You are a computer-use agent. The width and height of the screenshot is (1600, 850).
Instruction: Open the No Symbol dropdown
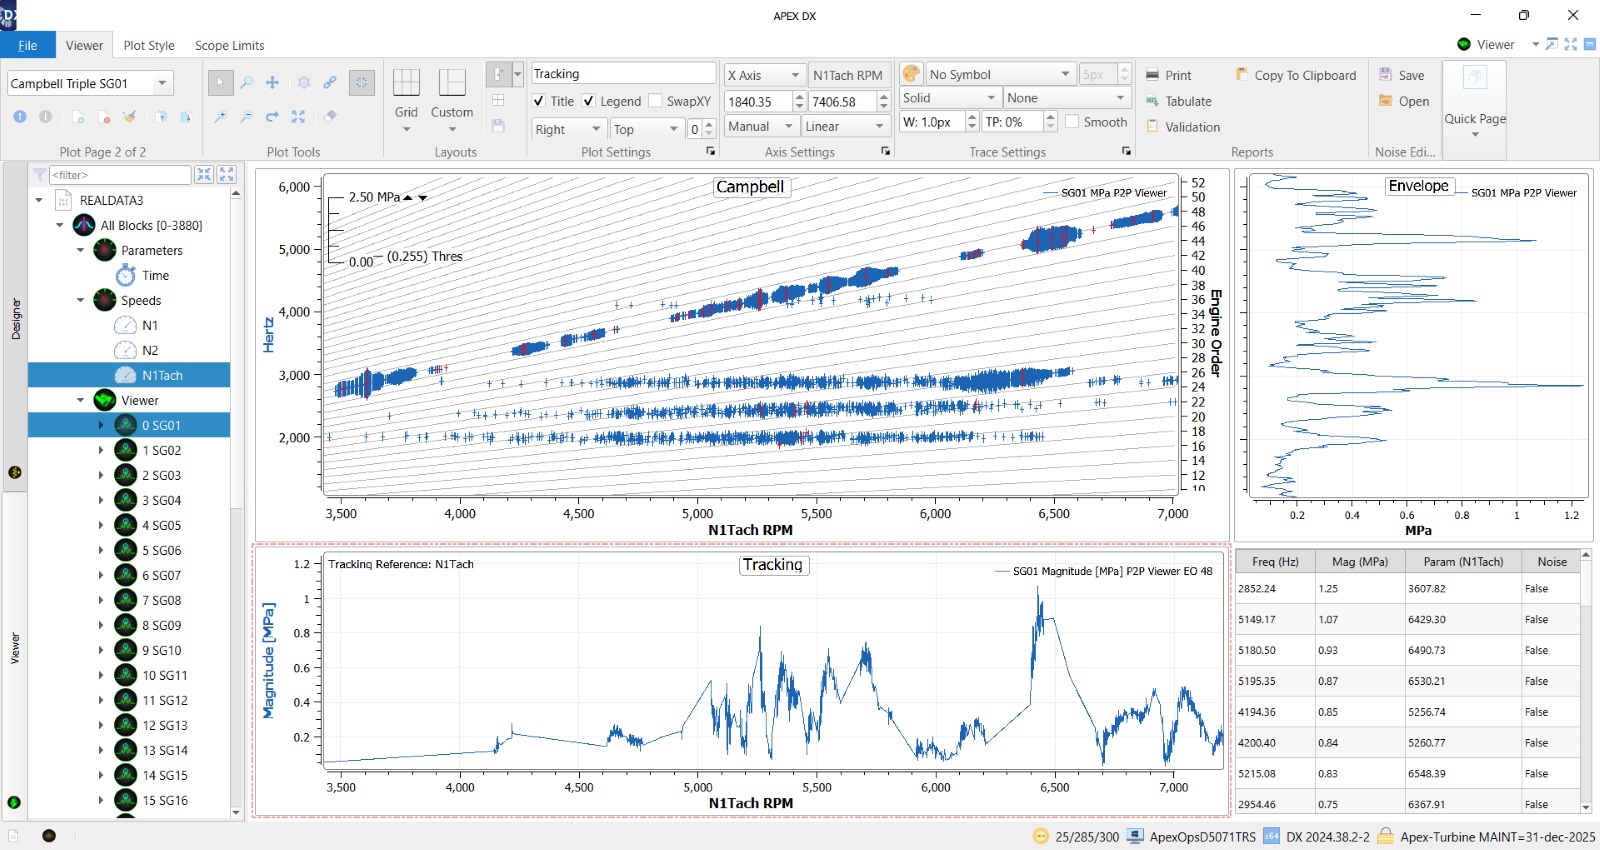[1064, 74]
